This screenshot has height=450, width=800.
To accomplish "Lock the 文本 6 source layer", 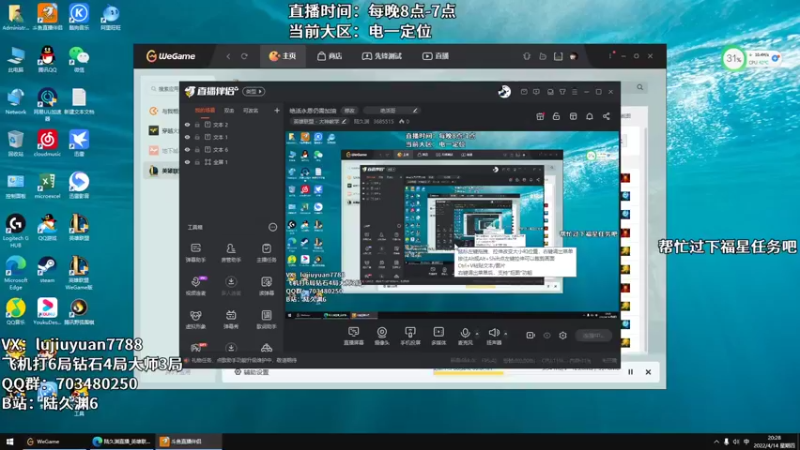I will (197, 149).
